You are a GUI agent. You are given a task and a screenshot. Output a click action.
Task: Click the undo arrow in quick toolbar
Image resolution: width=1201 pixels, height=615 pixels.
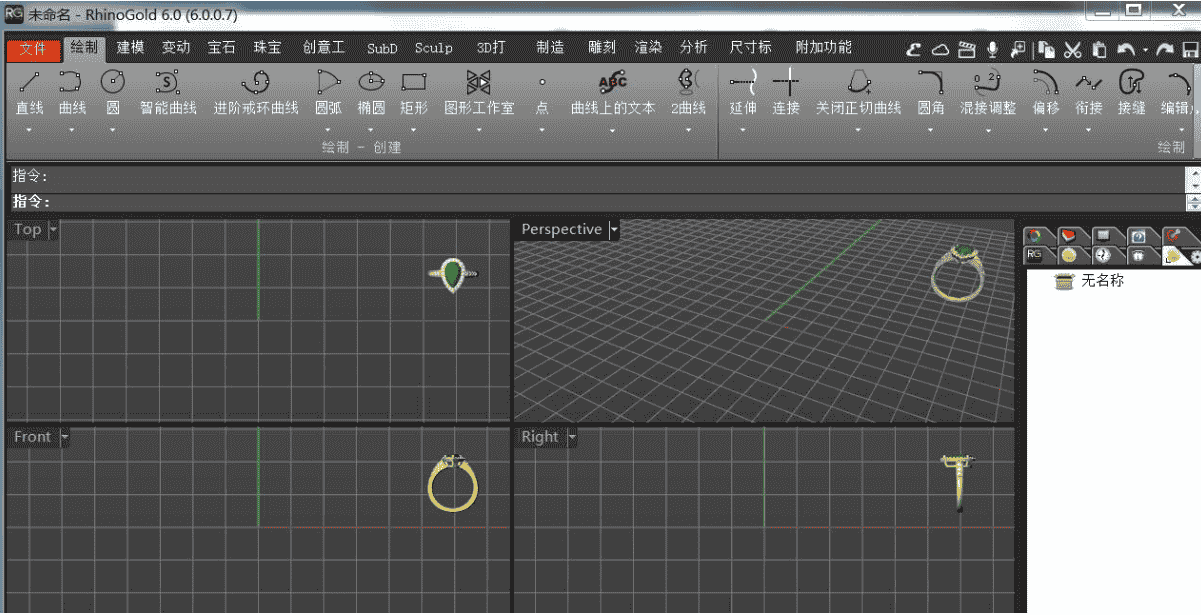coord(1126,49)
